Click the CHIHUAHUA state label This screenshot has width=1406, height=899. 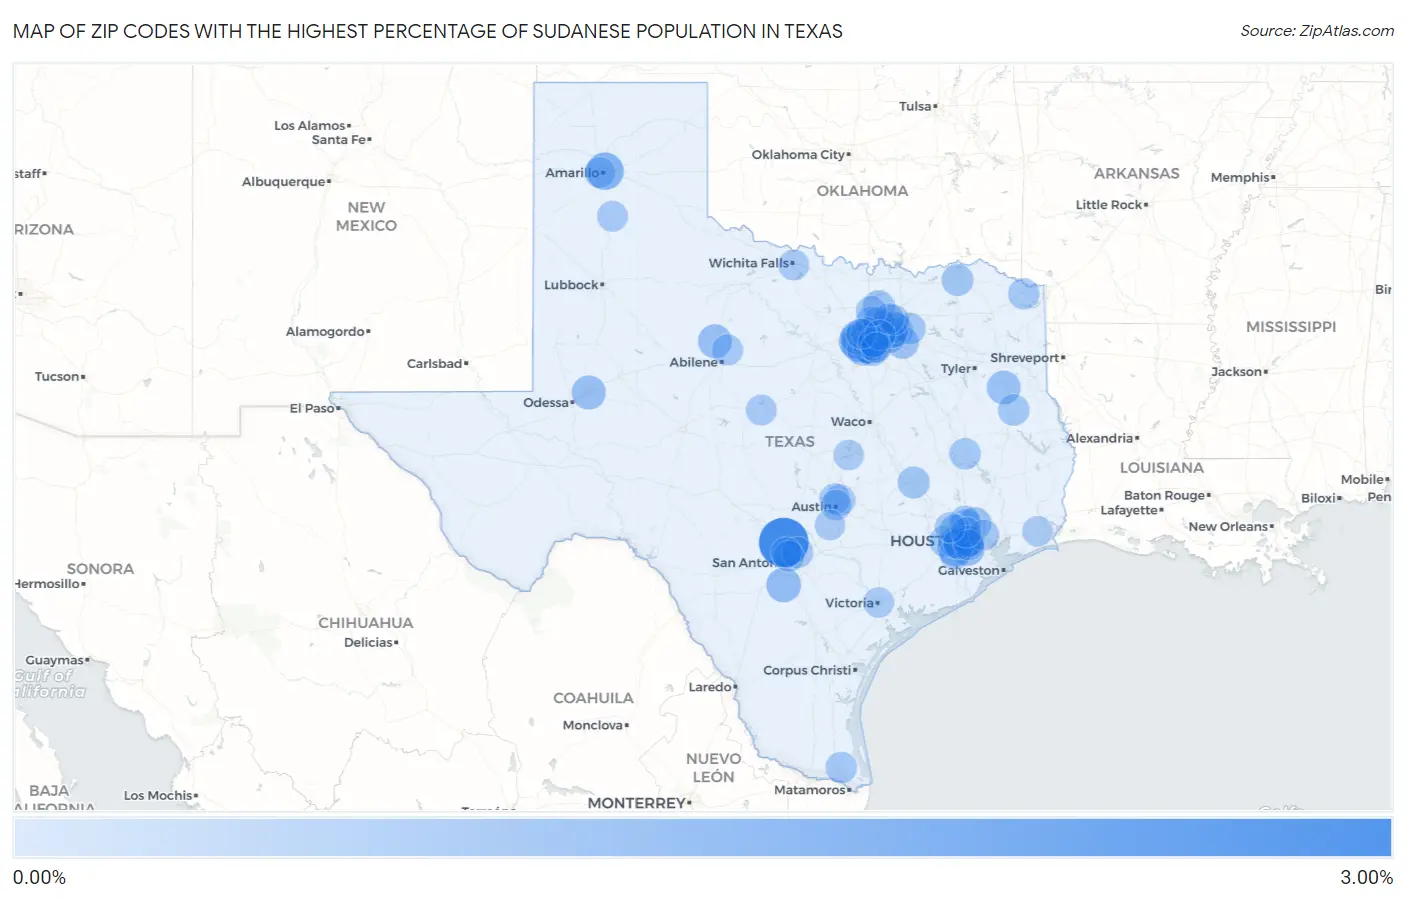click(366, 623)
